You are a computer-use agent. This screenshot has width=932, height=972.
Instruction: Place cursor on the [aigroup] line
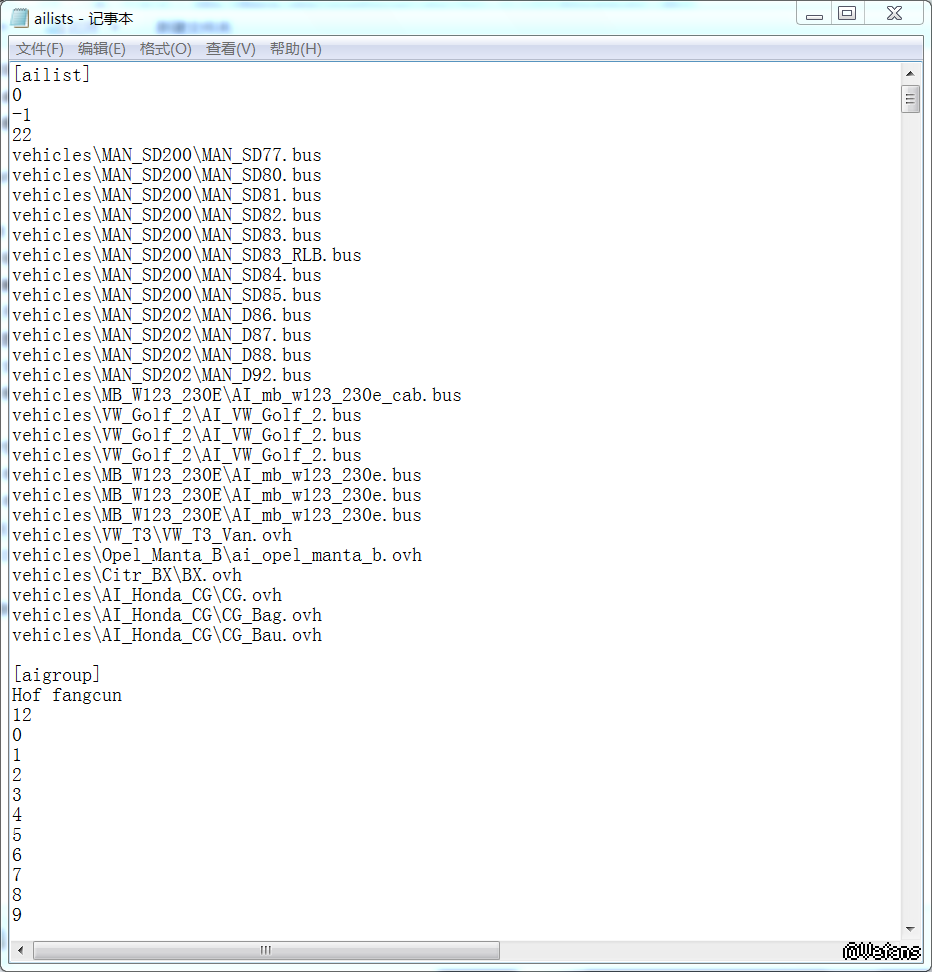click(x=56, y=675)
